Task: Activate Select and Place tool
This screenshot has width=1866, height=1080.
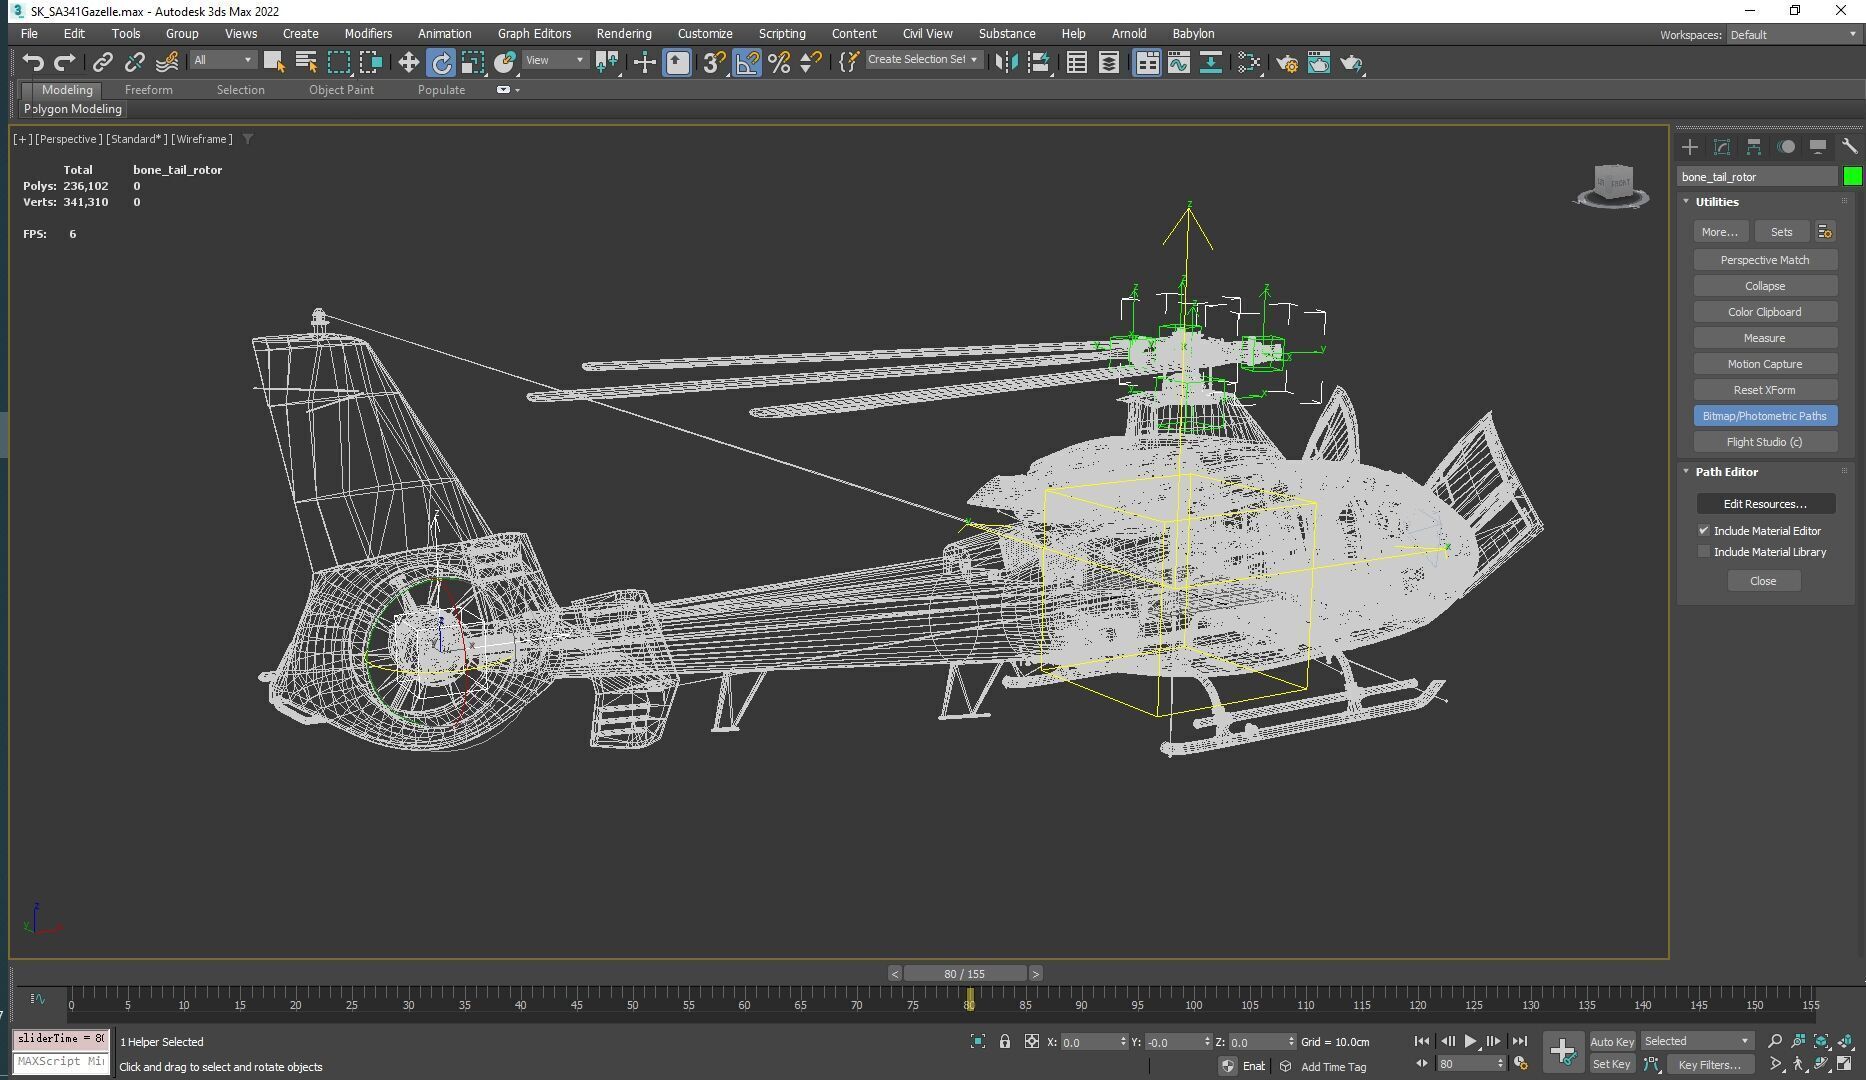Action: tap(505, 62)
